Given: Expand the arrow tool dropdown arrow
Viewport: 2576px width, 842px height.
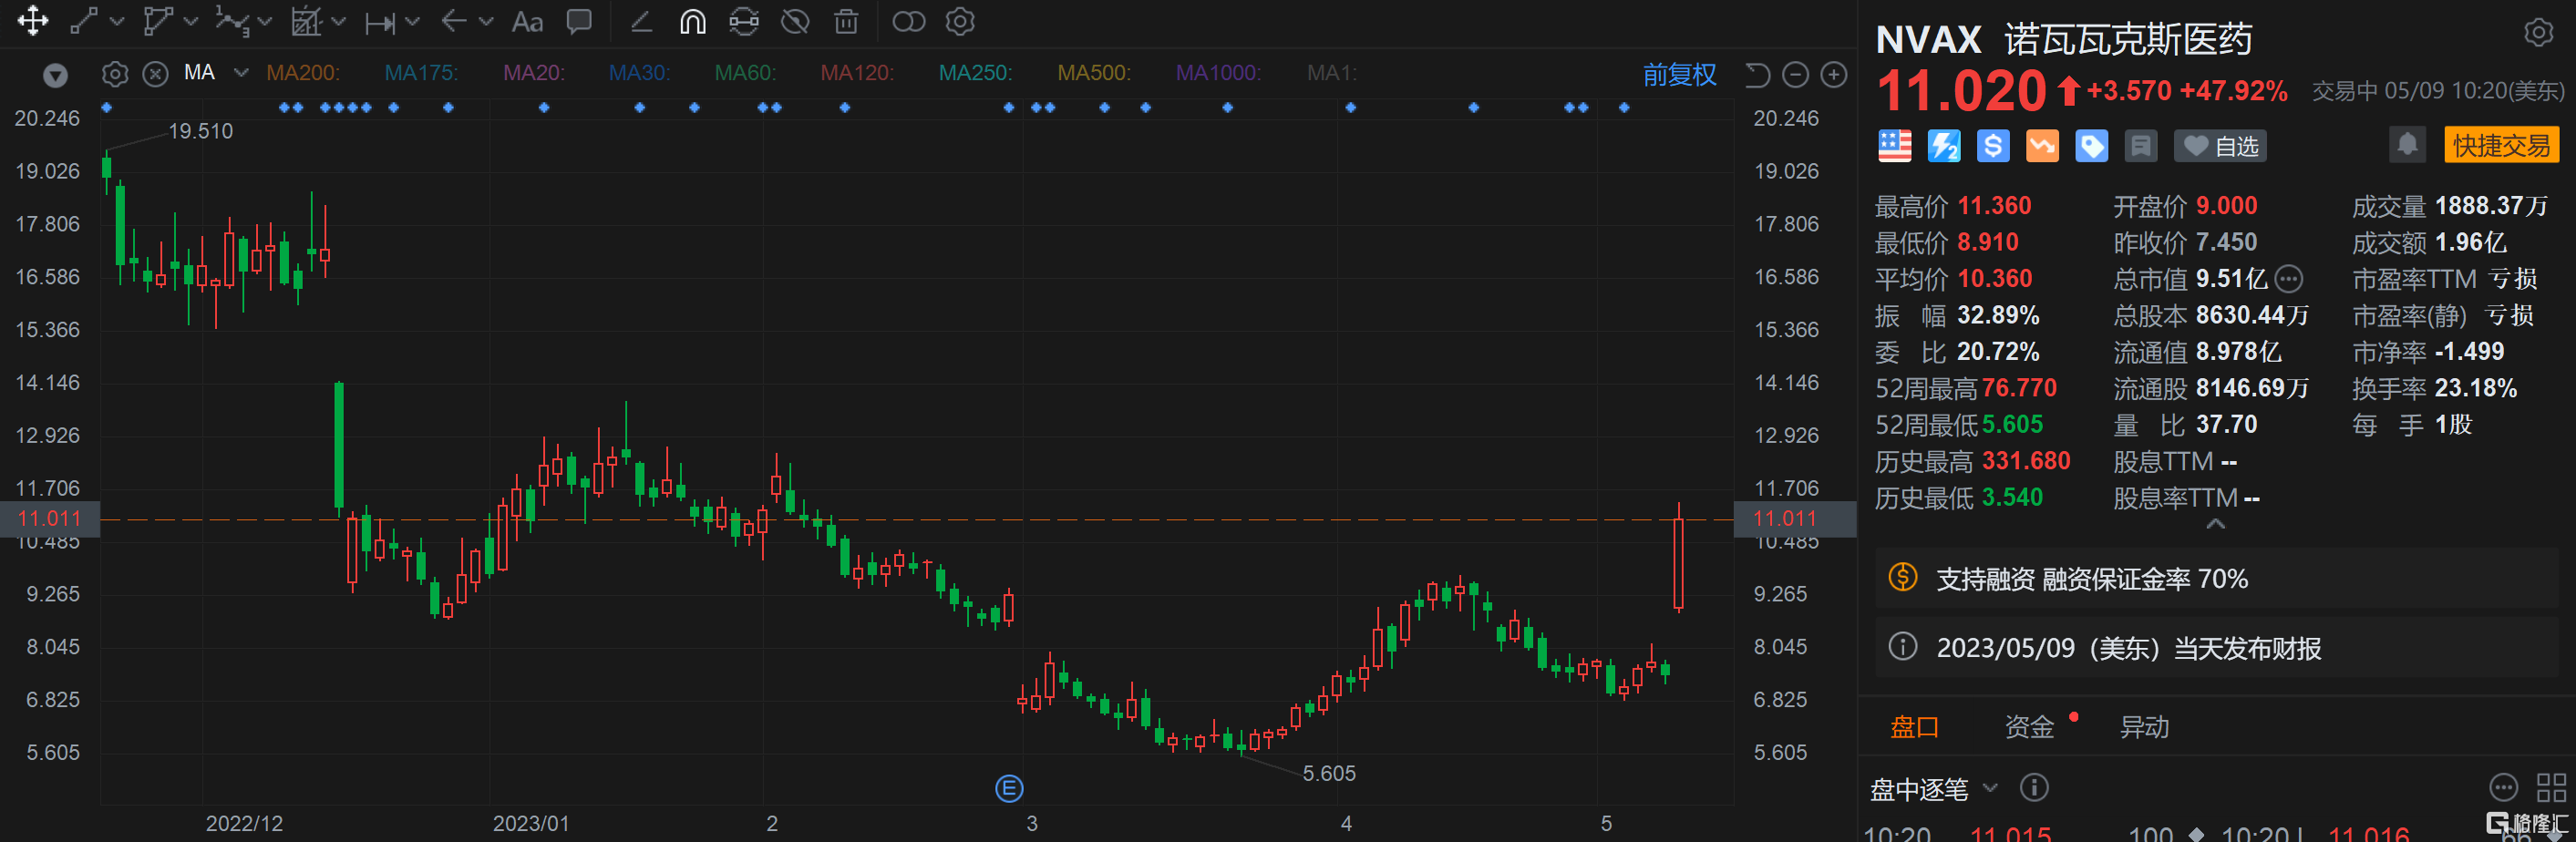Looking at the screenshot, I should [x=486, y=21].
